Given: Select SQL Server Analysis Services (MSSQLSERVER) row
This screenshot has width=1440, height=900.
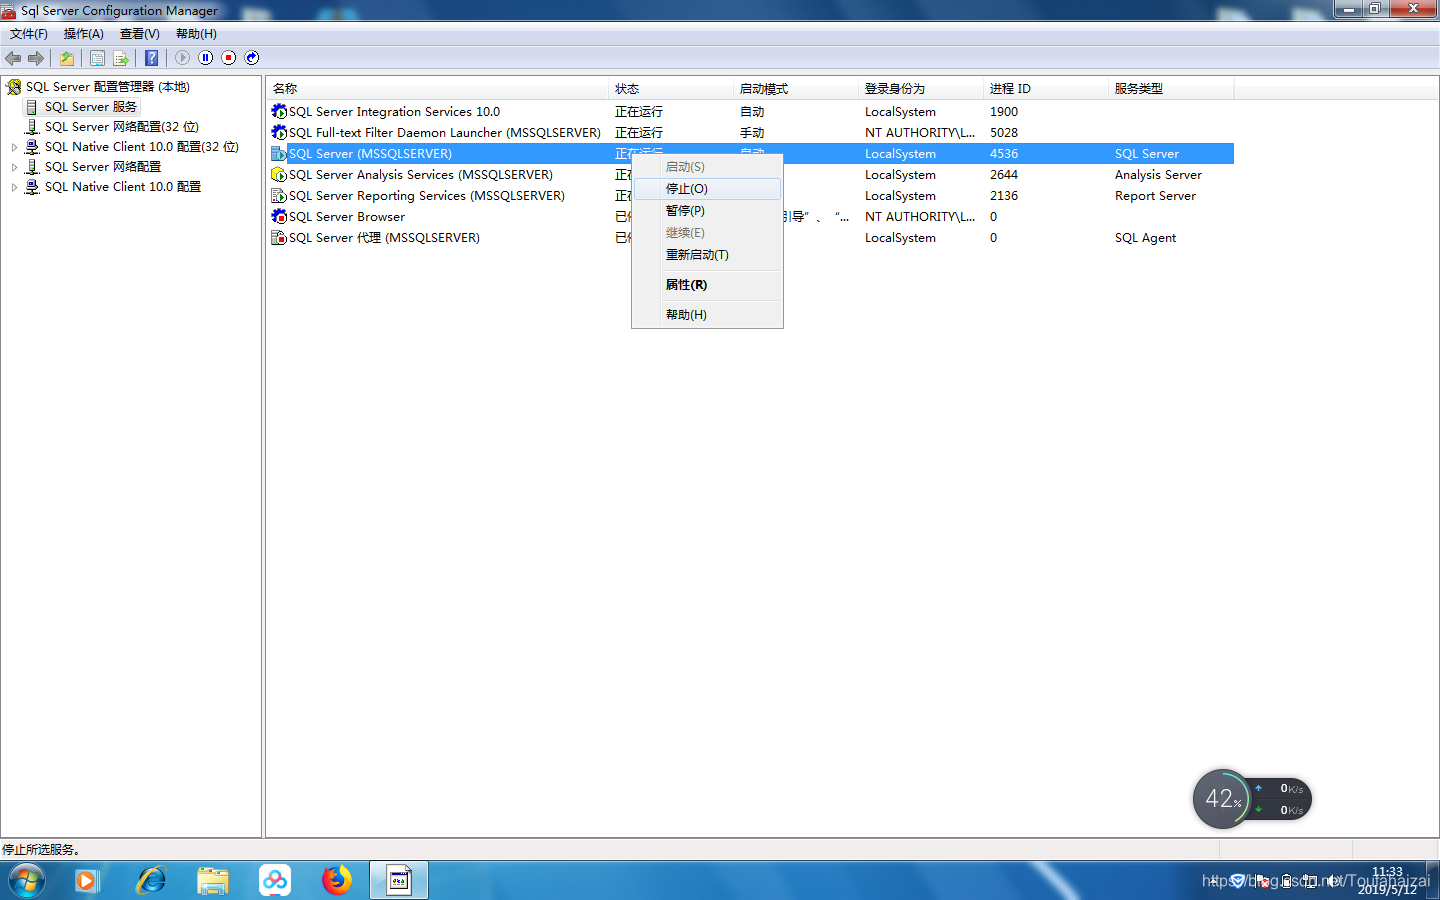Looking at the screenshot, I should [x=751, y=175].
